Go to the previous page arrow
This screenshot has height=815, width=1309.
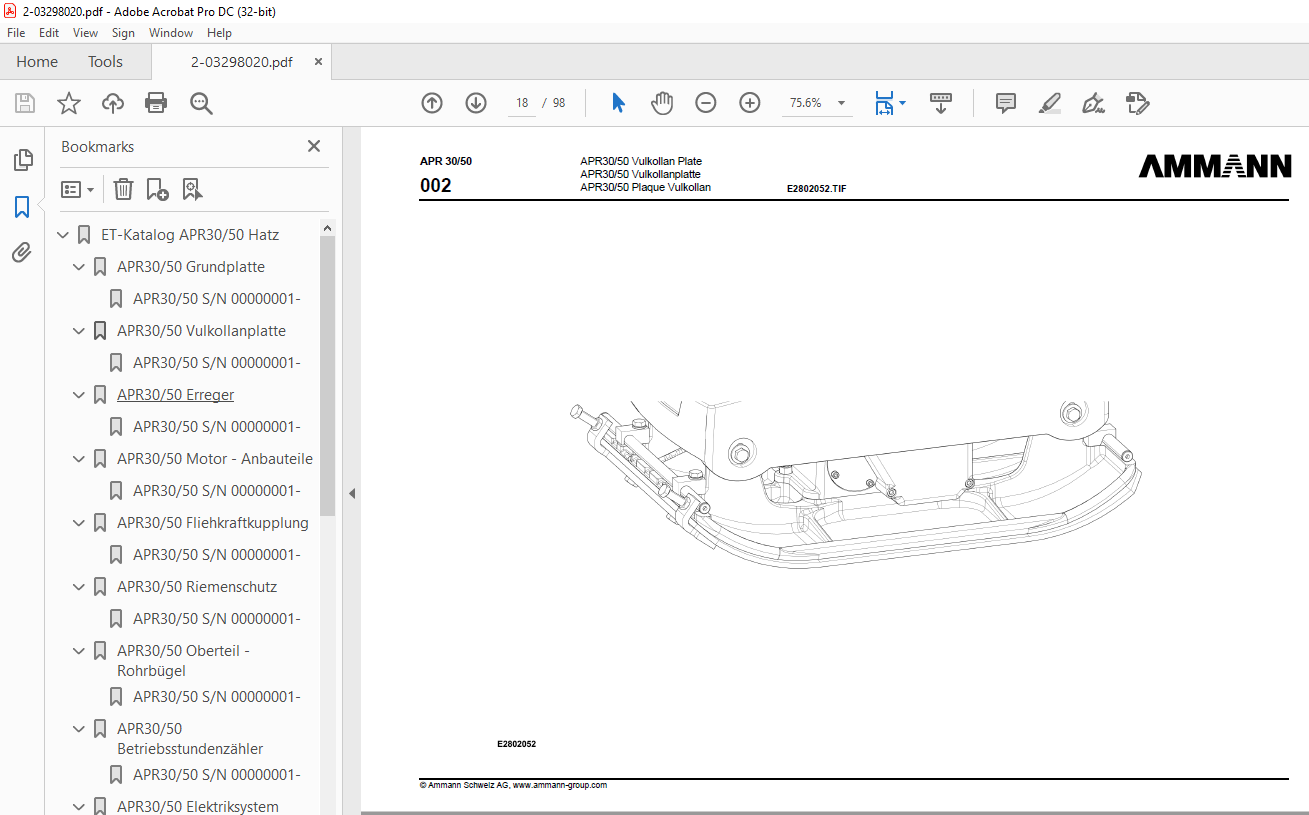click(432, 103)
